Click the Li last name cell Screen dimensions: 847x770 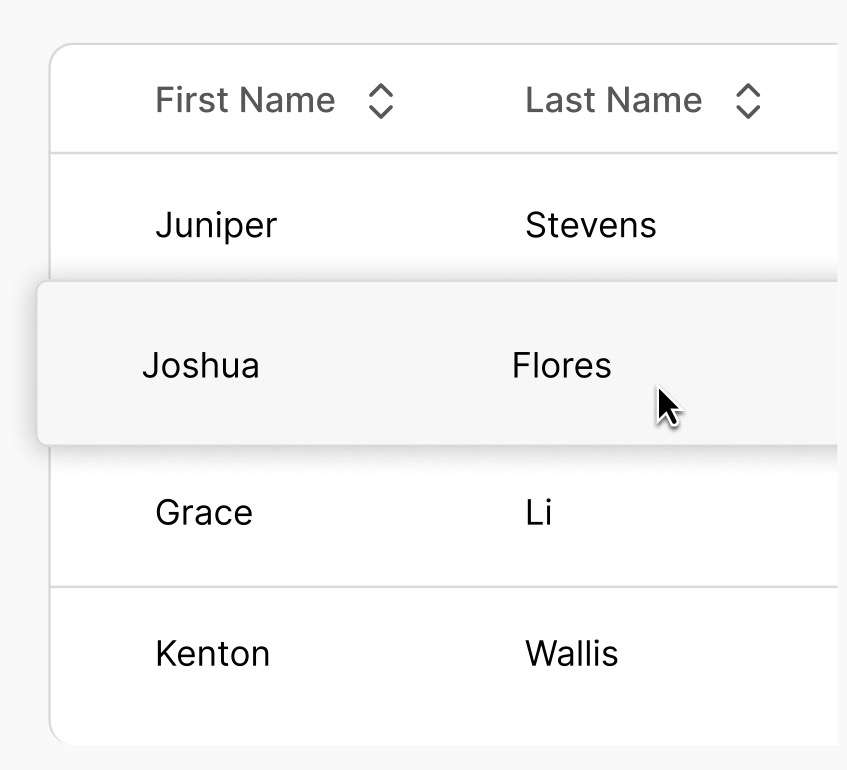click(x=539, y=513)
